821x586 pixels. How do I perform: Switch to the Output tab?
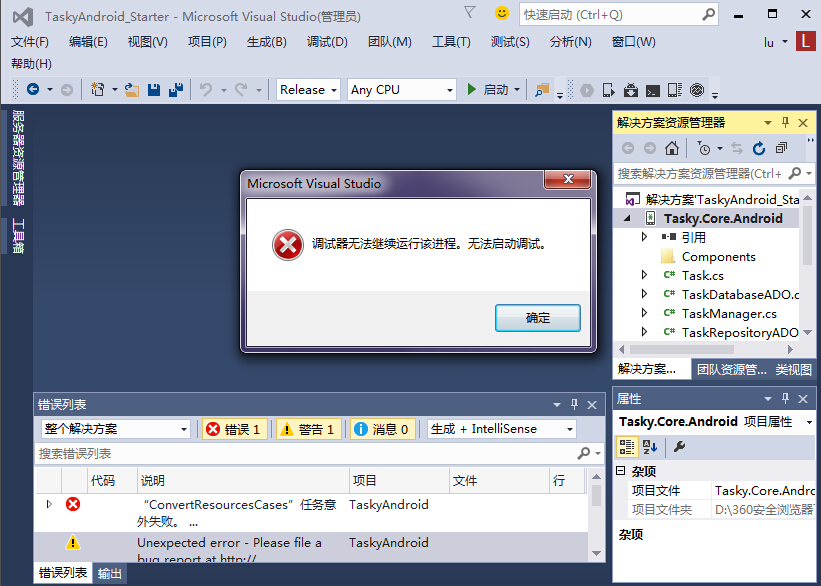109,573
